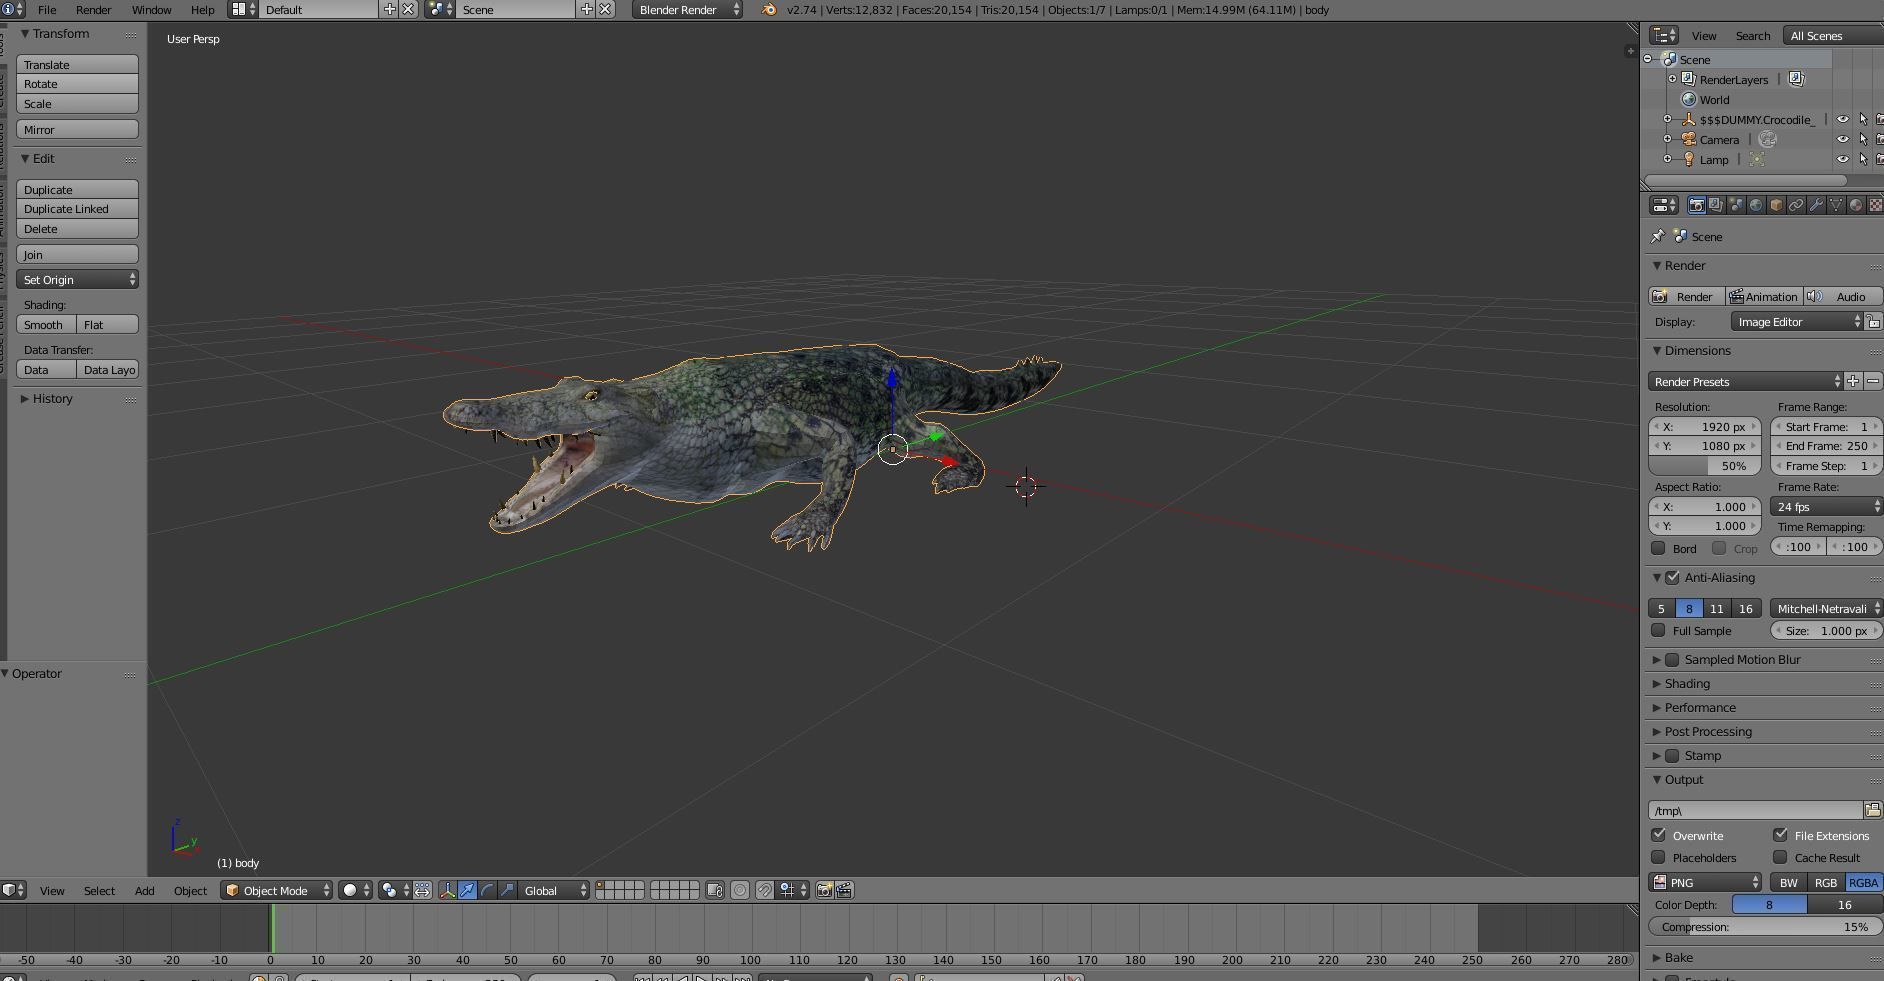This screenshot has width=1884, height=981.
Task: Click the OpenGL render animation clapper icon
Action: tap(844, 890)
